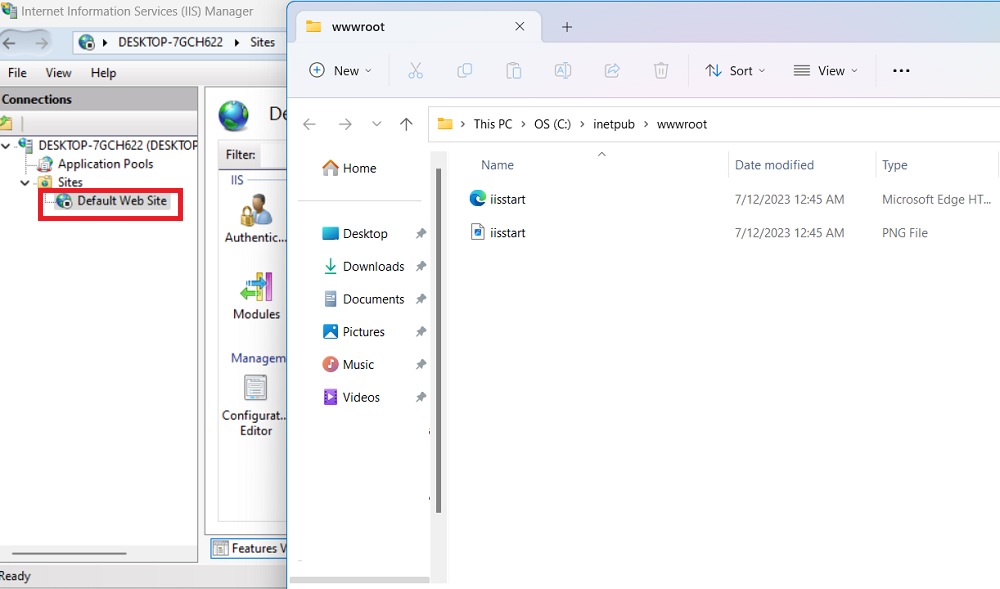1000x589 pixels.
Task: Copy files using the toolbar icon
Action: [x=464, y=70]
